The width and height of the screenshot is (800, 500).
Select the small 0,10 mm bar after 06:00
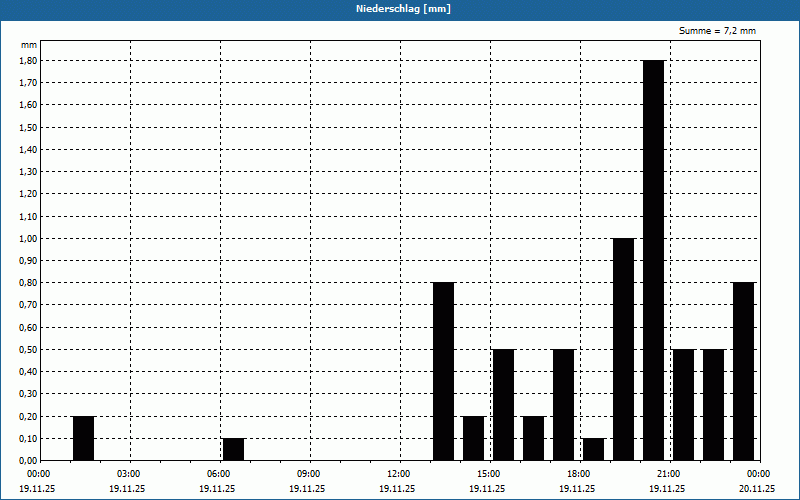233,449
